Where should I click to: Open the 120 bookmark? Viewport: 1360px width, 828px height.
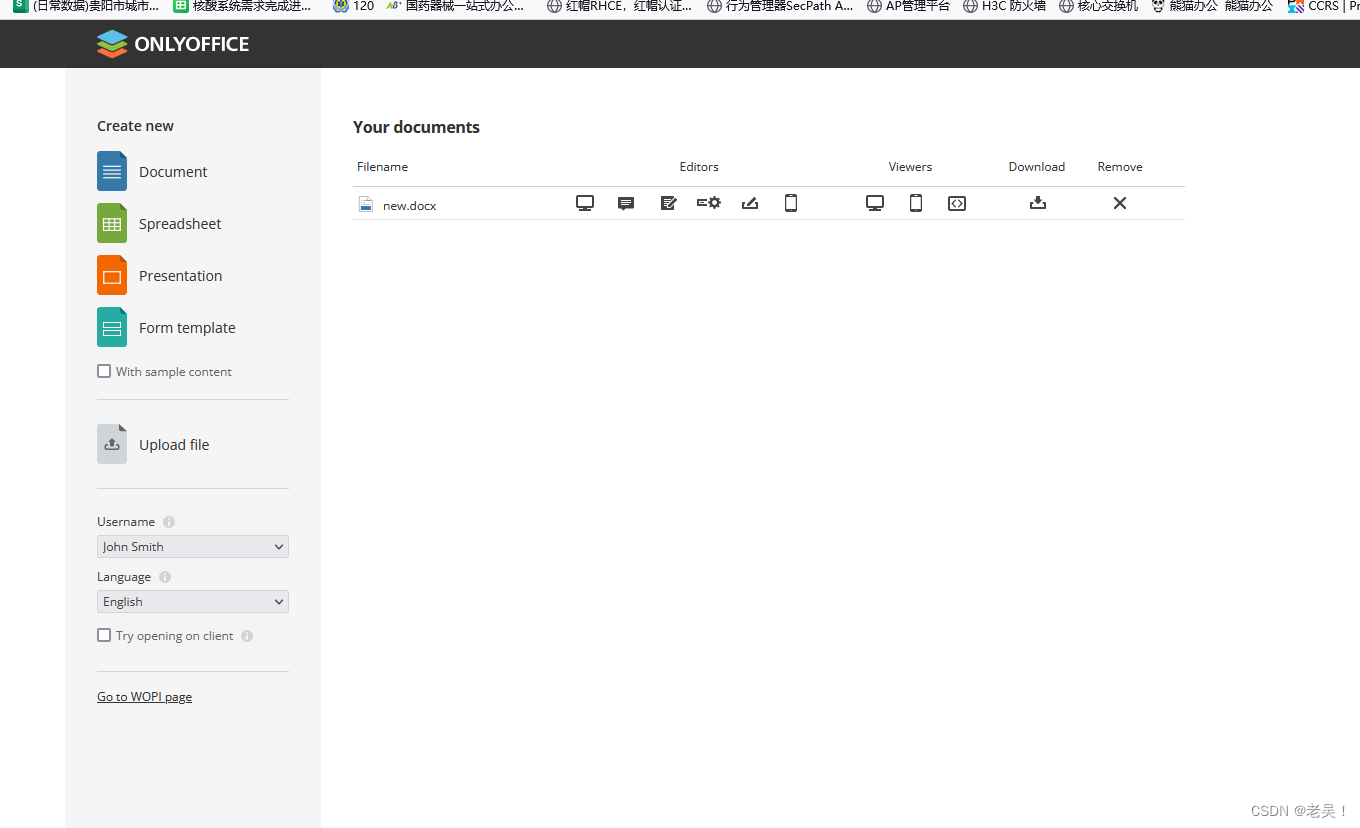tap(354, 6)
